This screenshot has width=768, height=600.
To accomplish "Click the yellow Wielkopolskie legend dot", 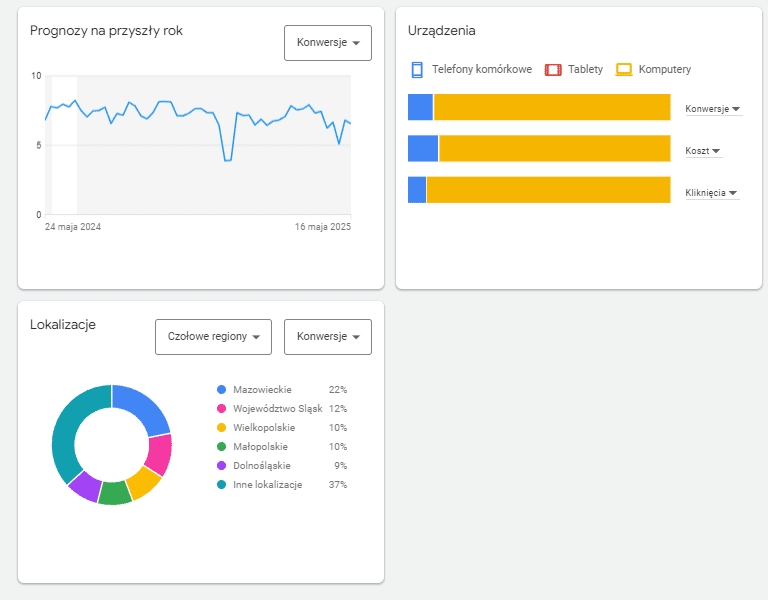I will [x=221, y=428].
